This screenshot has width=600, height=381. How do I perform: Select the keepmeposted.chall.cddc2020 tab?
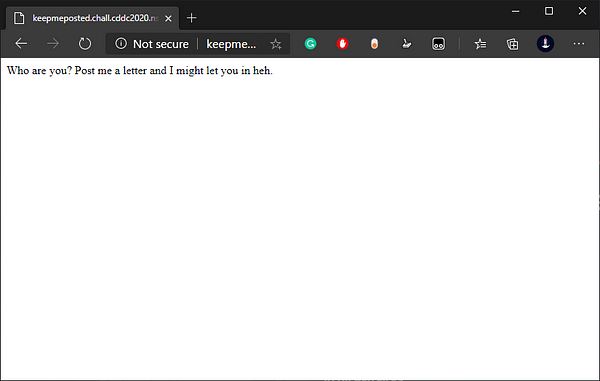pyautogui.click(x=92, y=18)
